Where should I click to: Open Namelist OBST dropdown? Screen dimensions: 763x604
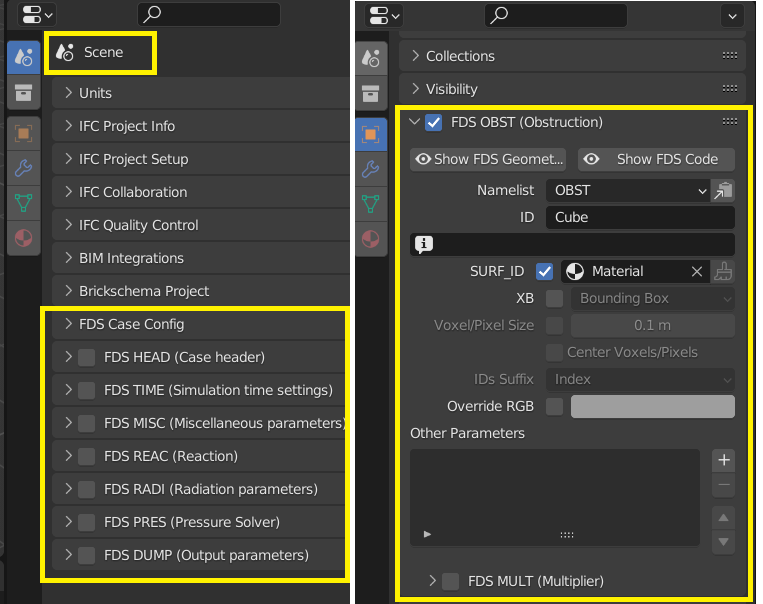point(627,190)
